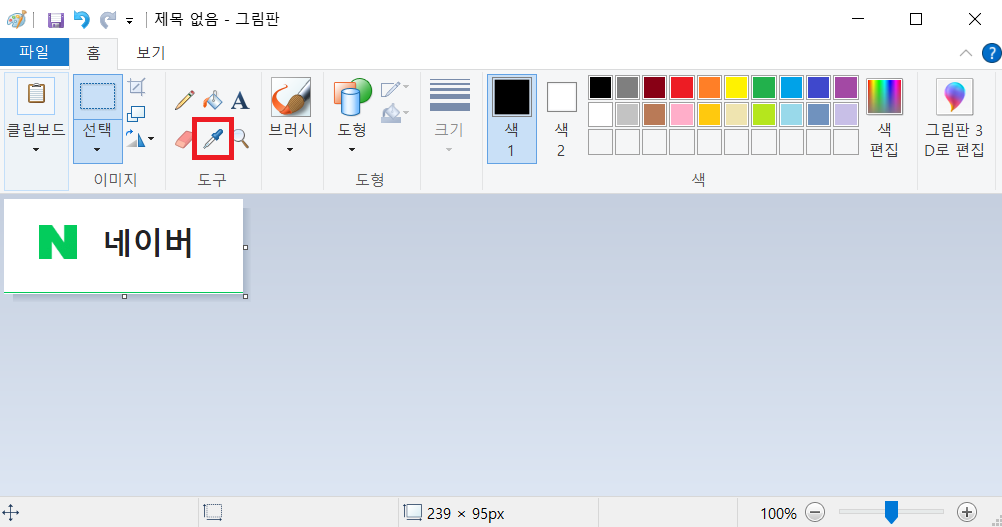Choose the brown color swatch
Image resolution: width=1002 pixels, height=527 pixels.
tap(654, 114)
